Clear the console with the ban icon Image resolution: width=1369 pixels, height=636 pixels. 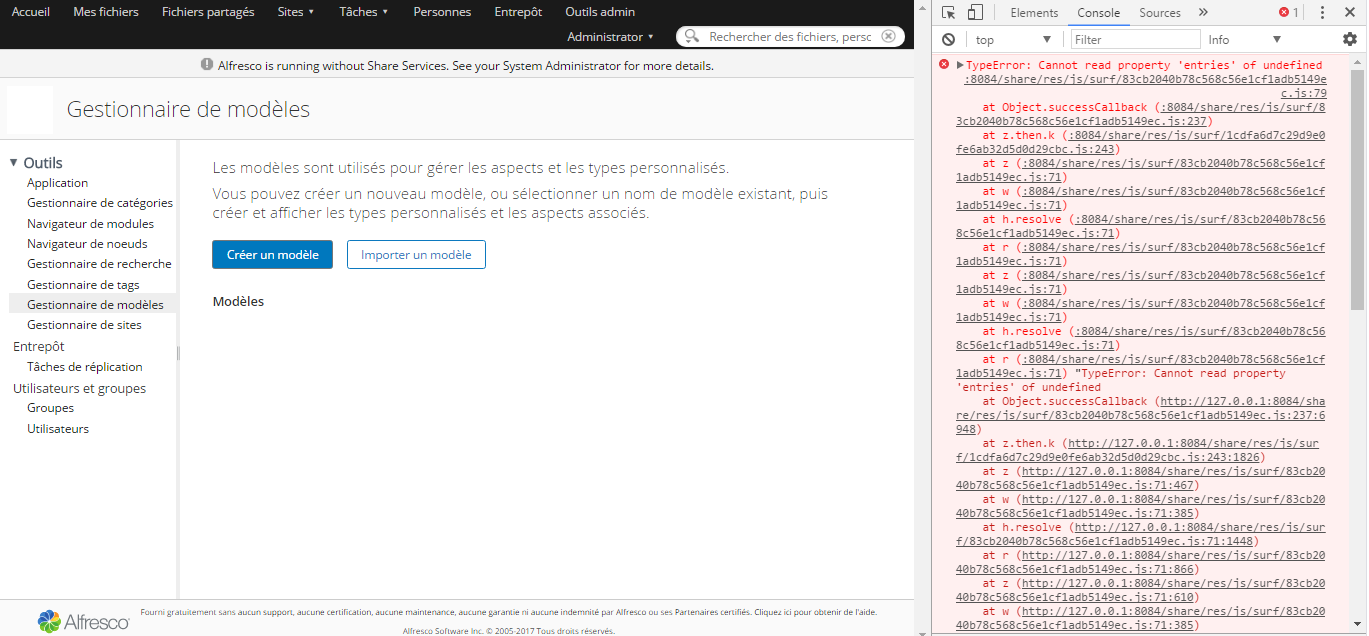pyautogui.click(x=948, y=39)
